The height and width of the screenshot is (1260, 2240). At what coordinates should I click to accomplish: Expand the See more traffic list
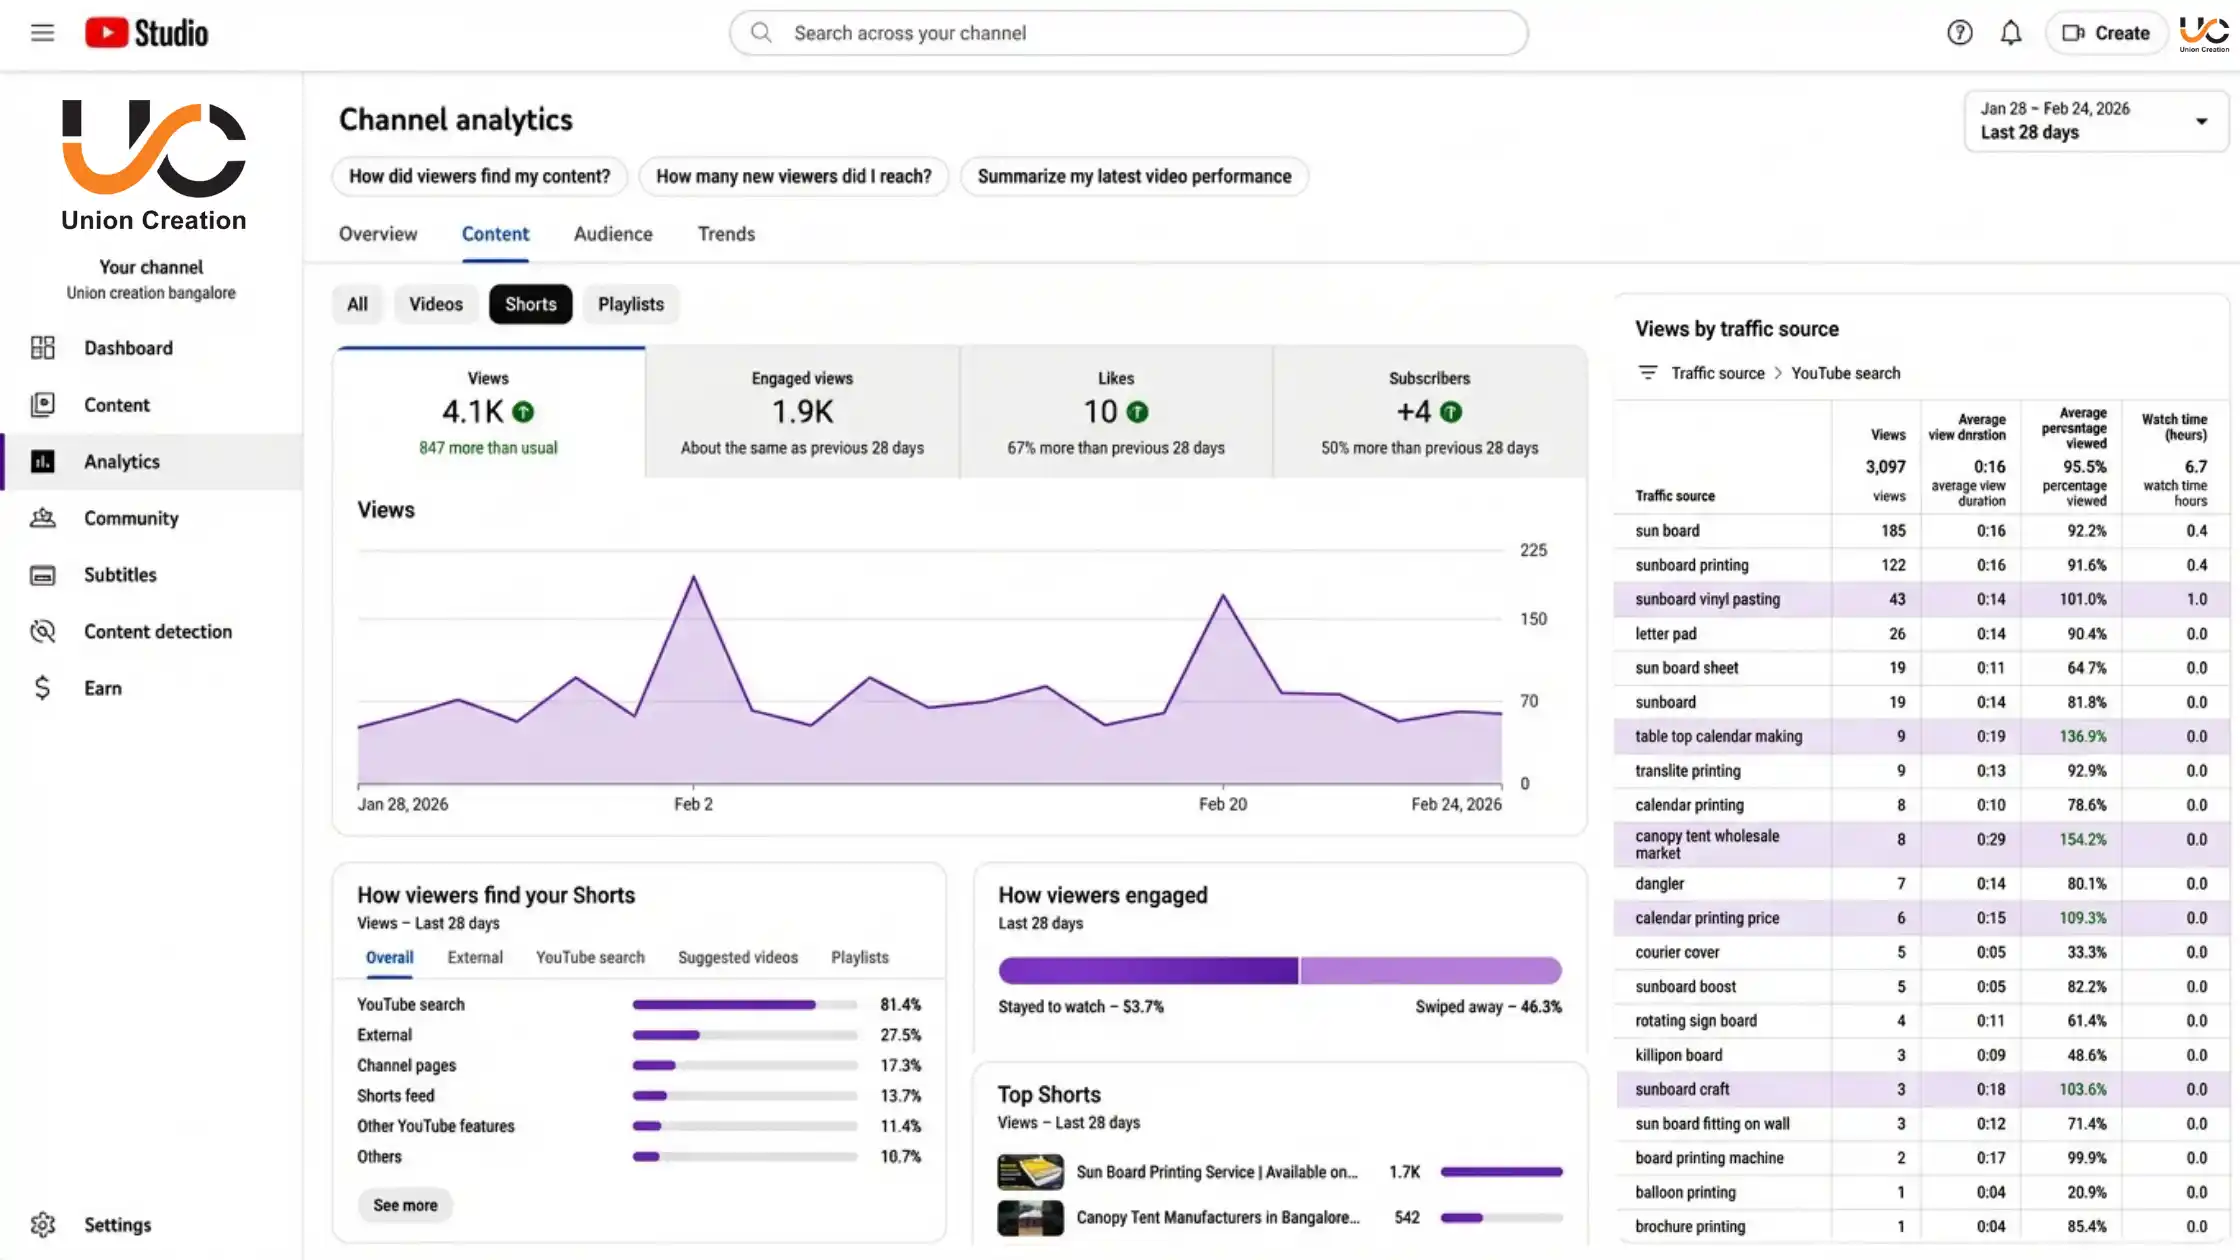tap(404, 1205)
